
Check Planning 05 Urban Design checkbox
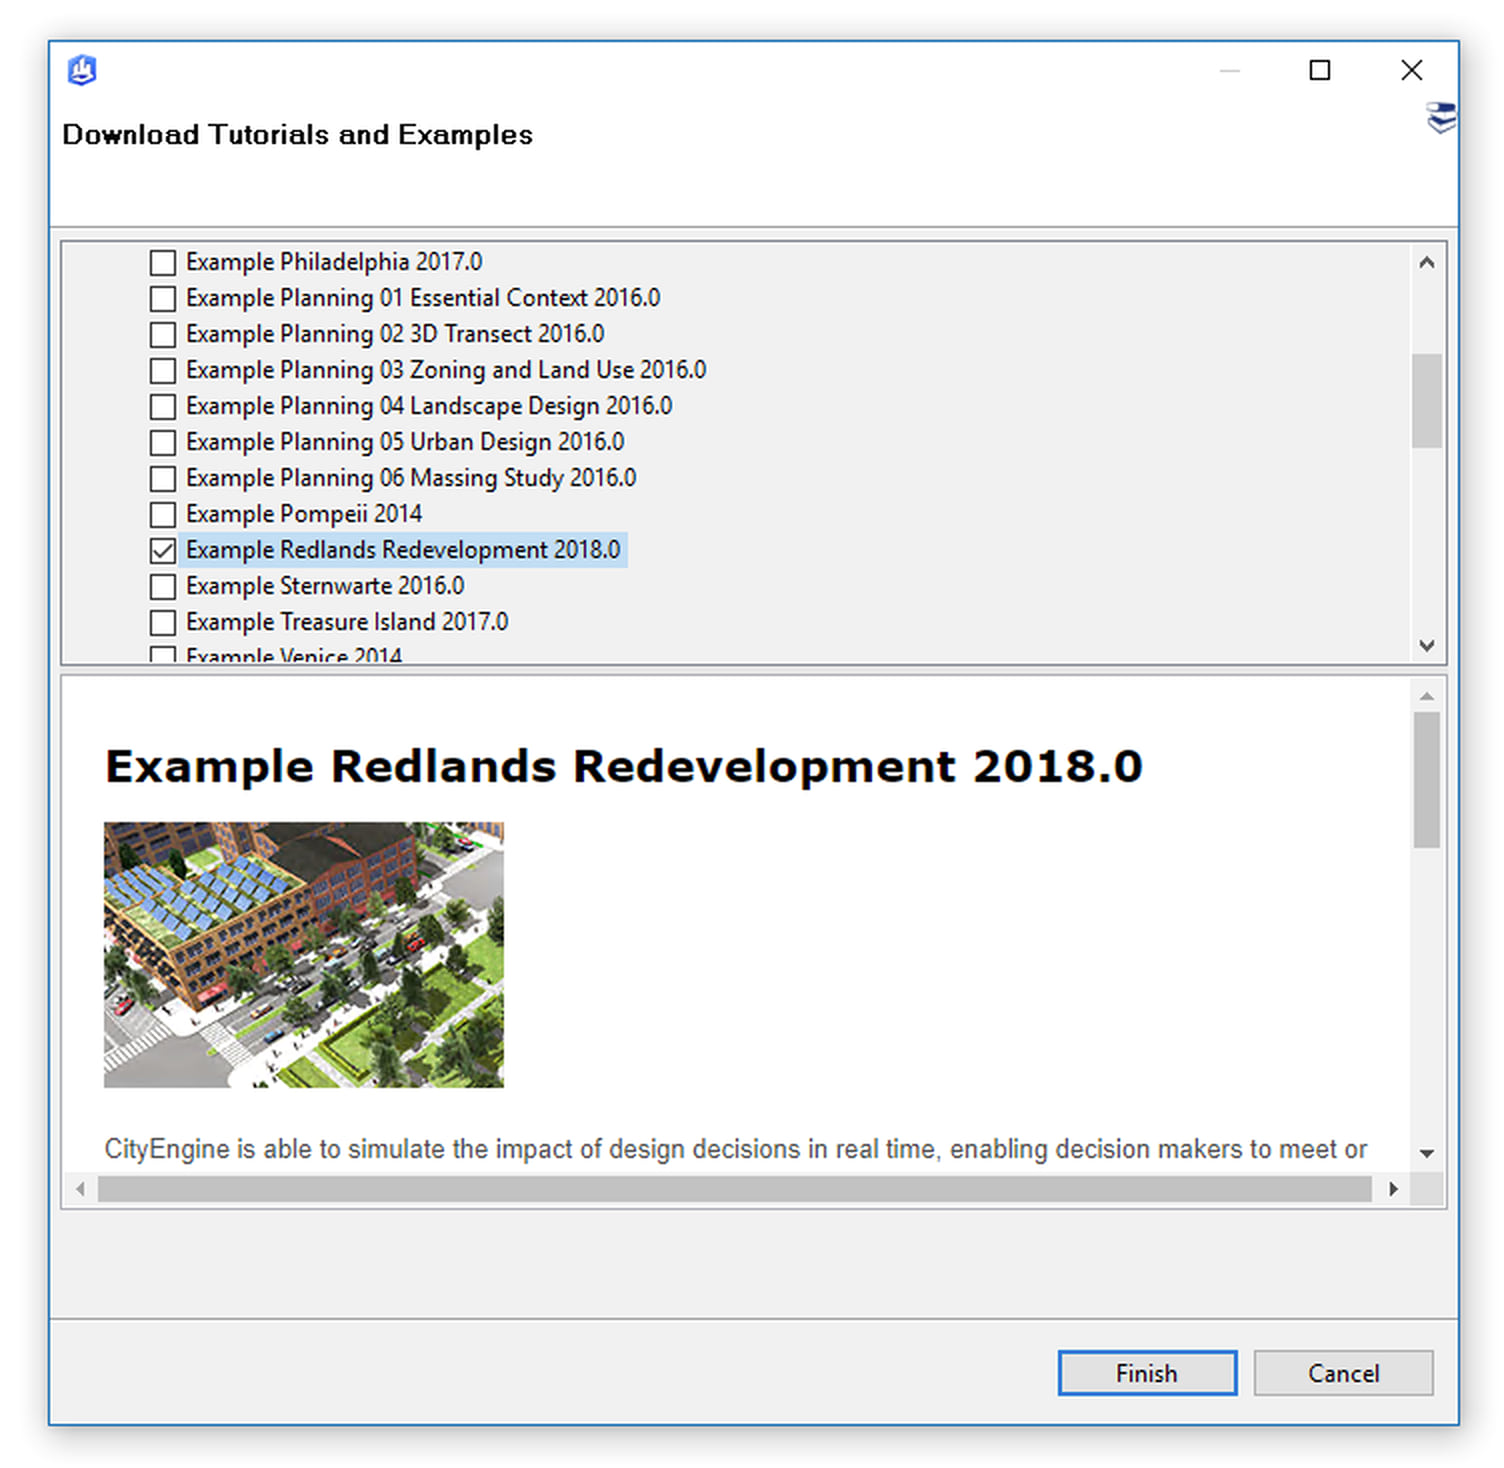tap(162, 442)
